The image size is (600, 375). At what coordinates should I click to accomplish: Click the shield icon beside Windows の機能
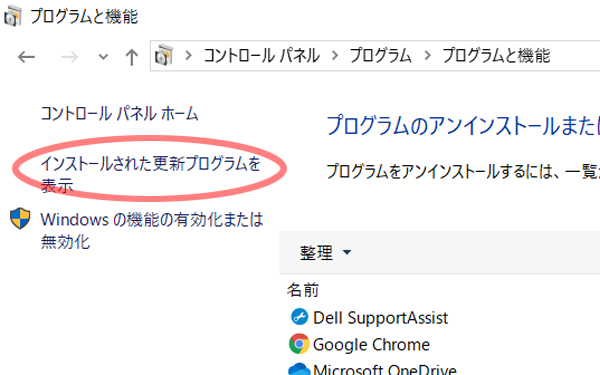pos(20,218)
